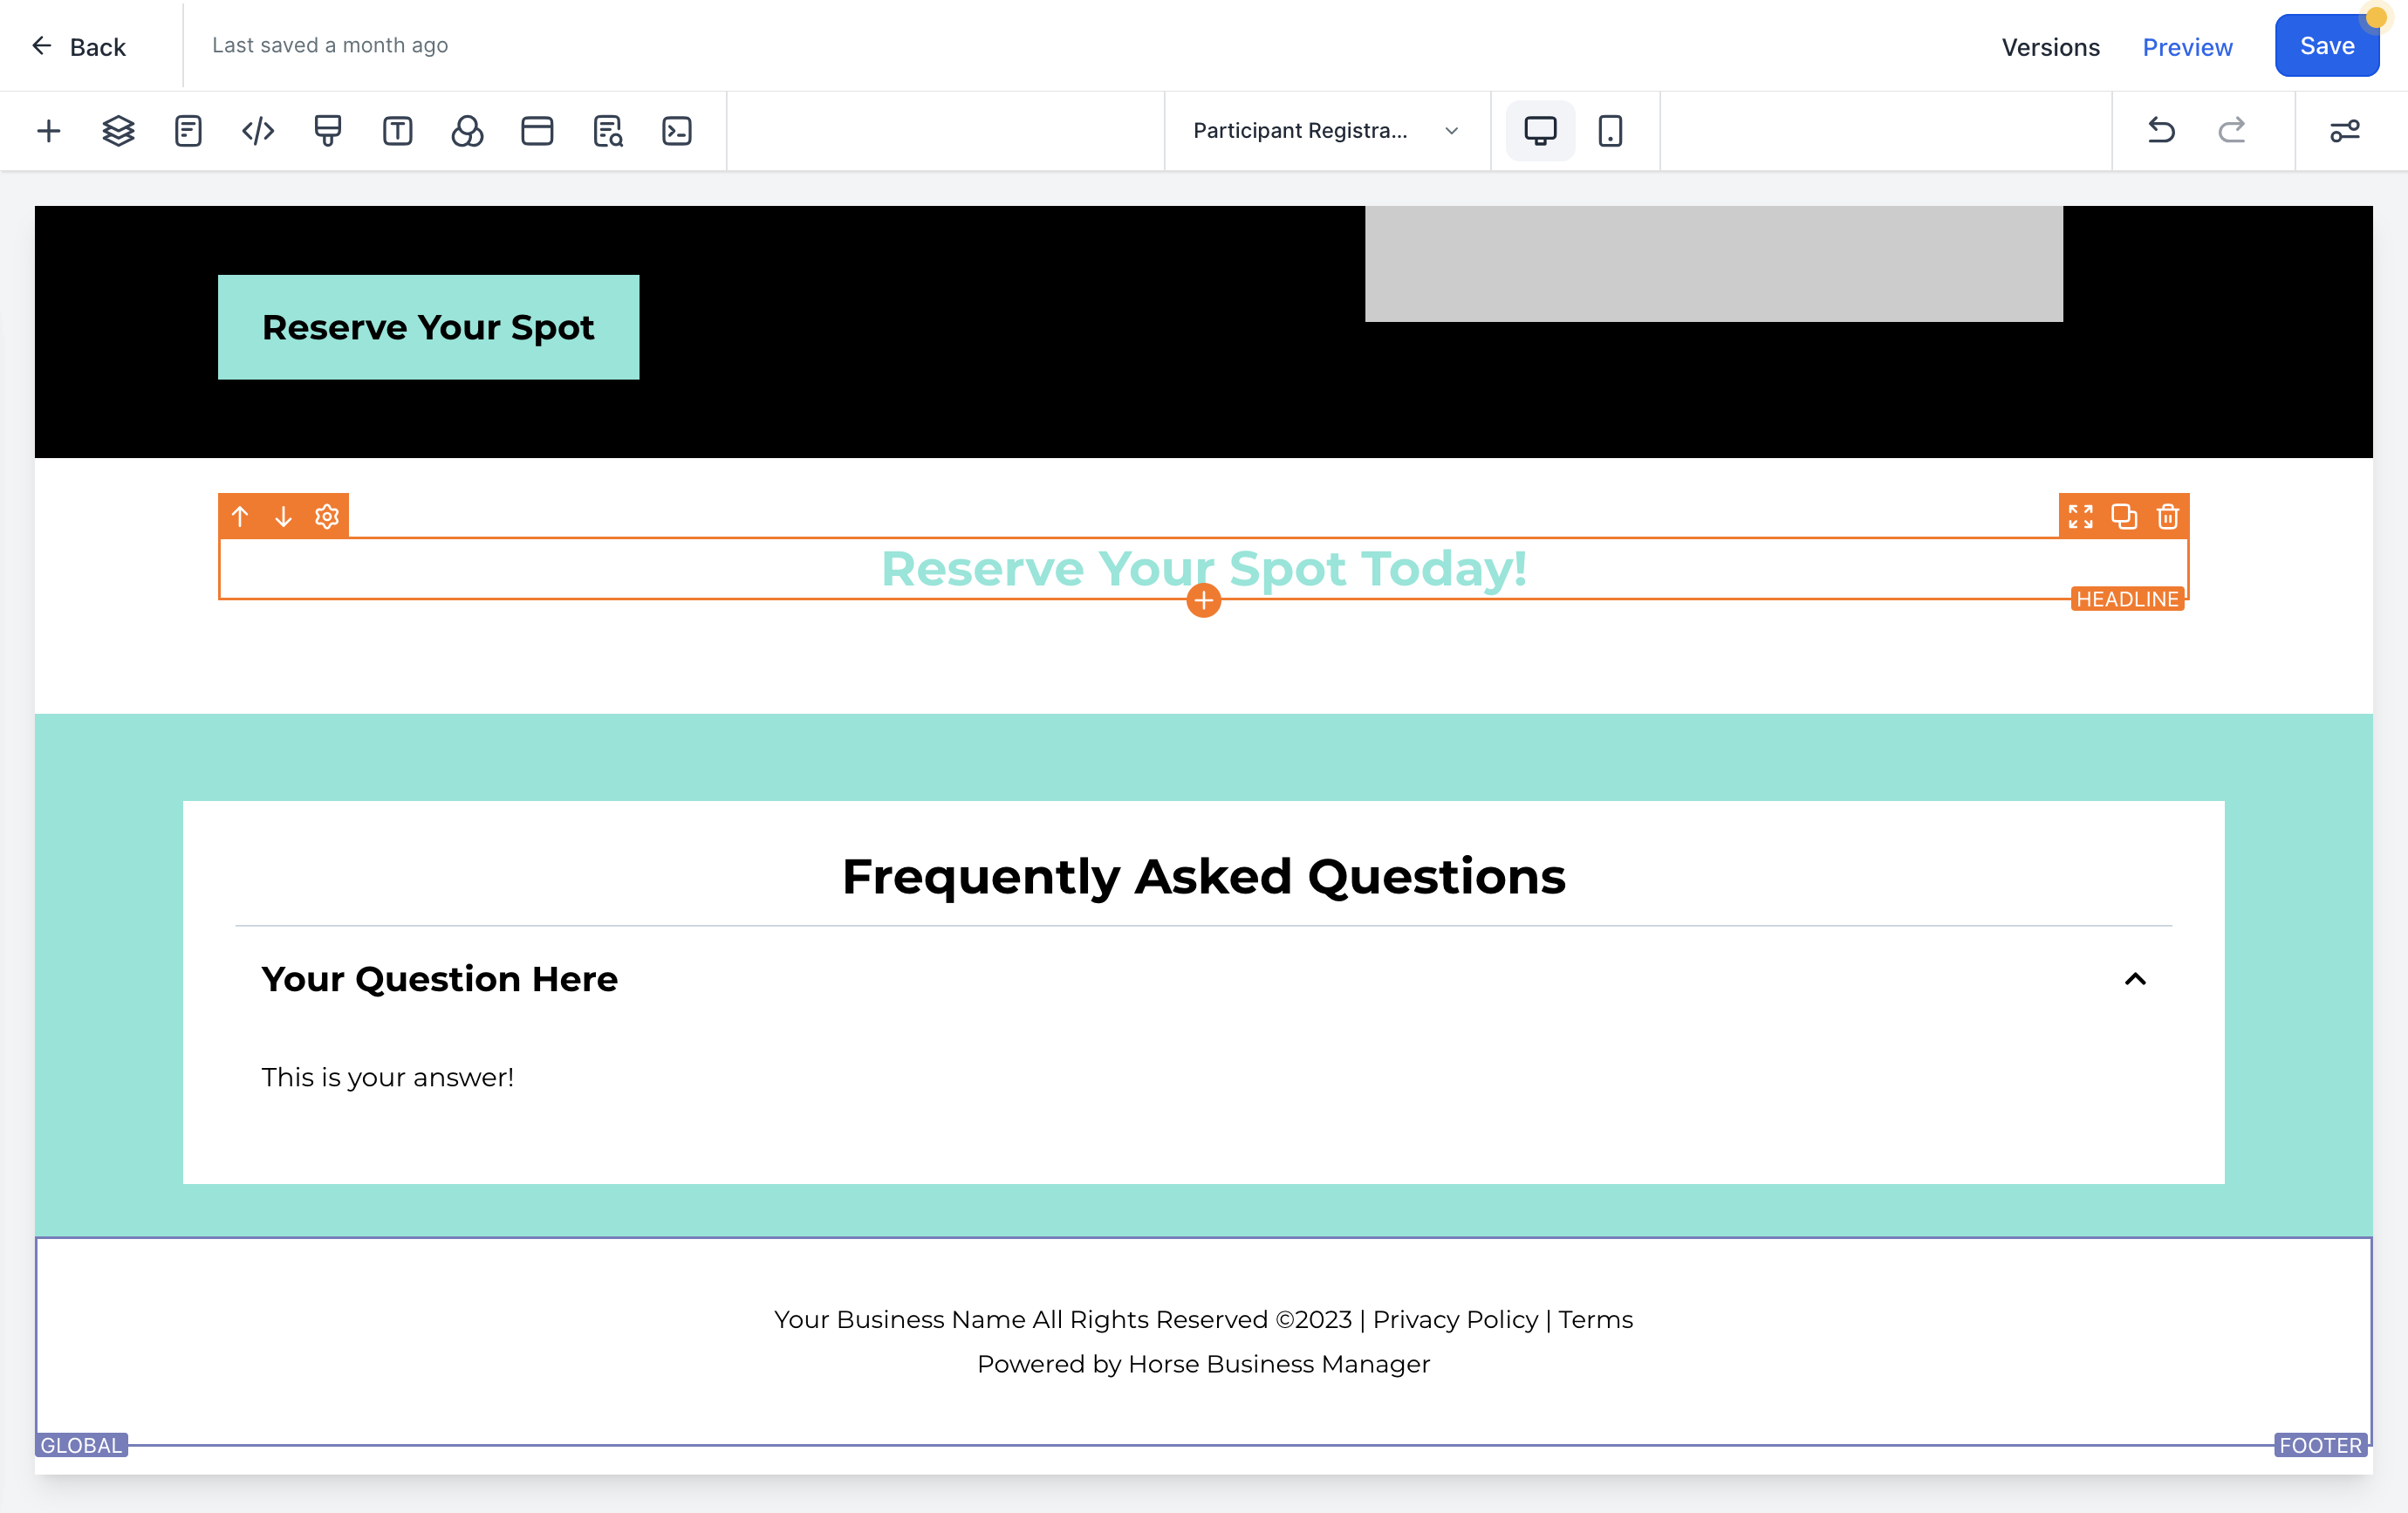Open the custom code icon
The height and width of the screenshot is (1513, 2408).
coord(258,131)
